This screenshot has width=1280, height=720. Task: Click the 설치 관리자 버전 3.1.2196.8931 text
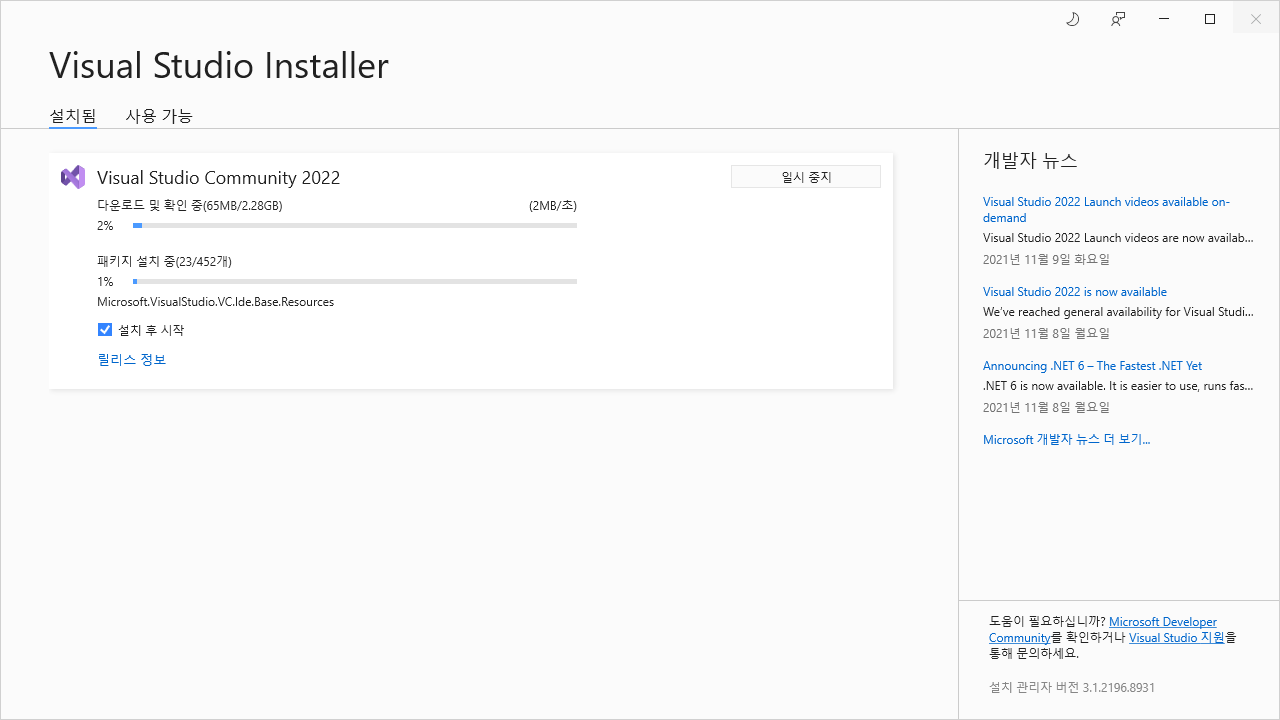coord(1072,688)
